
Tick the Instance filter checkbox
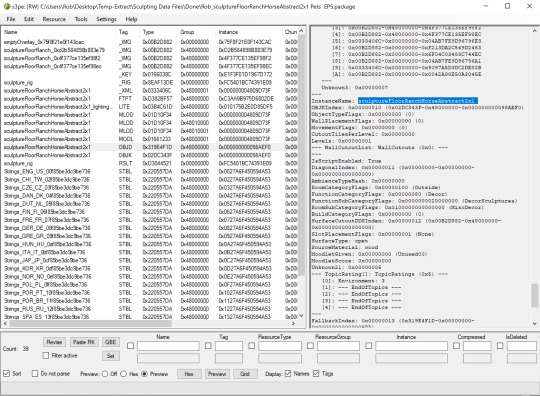[x=368, y=346]
